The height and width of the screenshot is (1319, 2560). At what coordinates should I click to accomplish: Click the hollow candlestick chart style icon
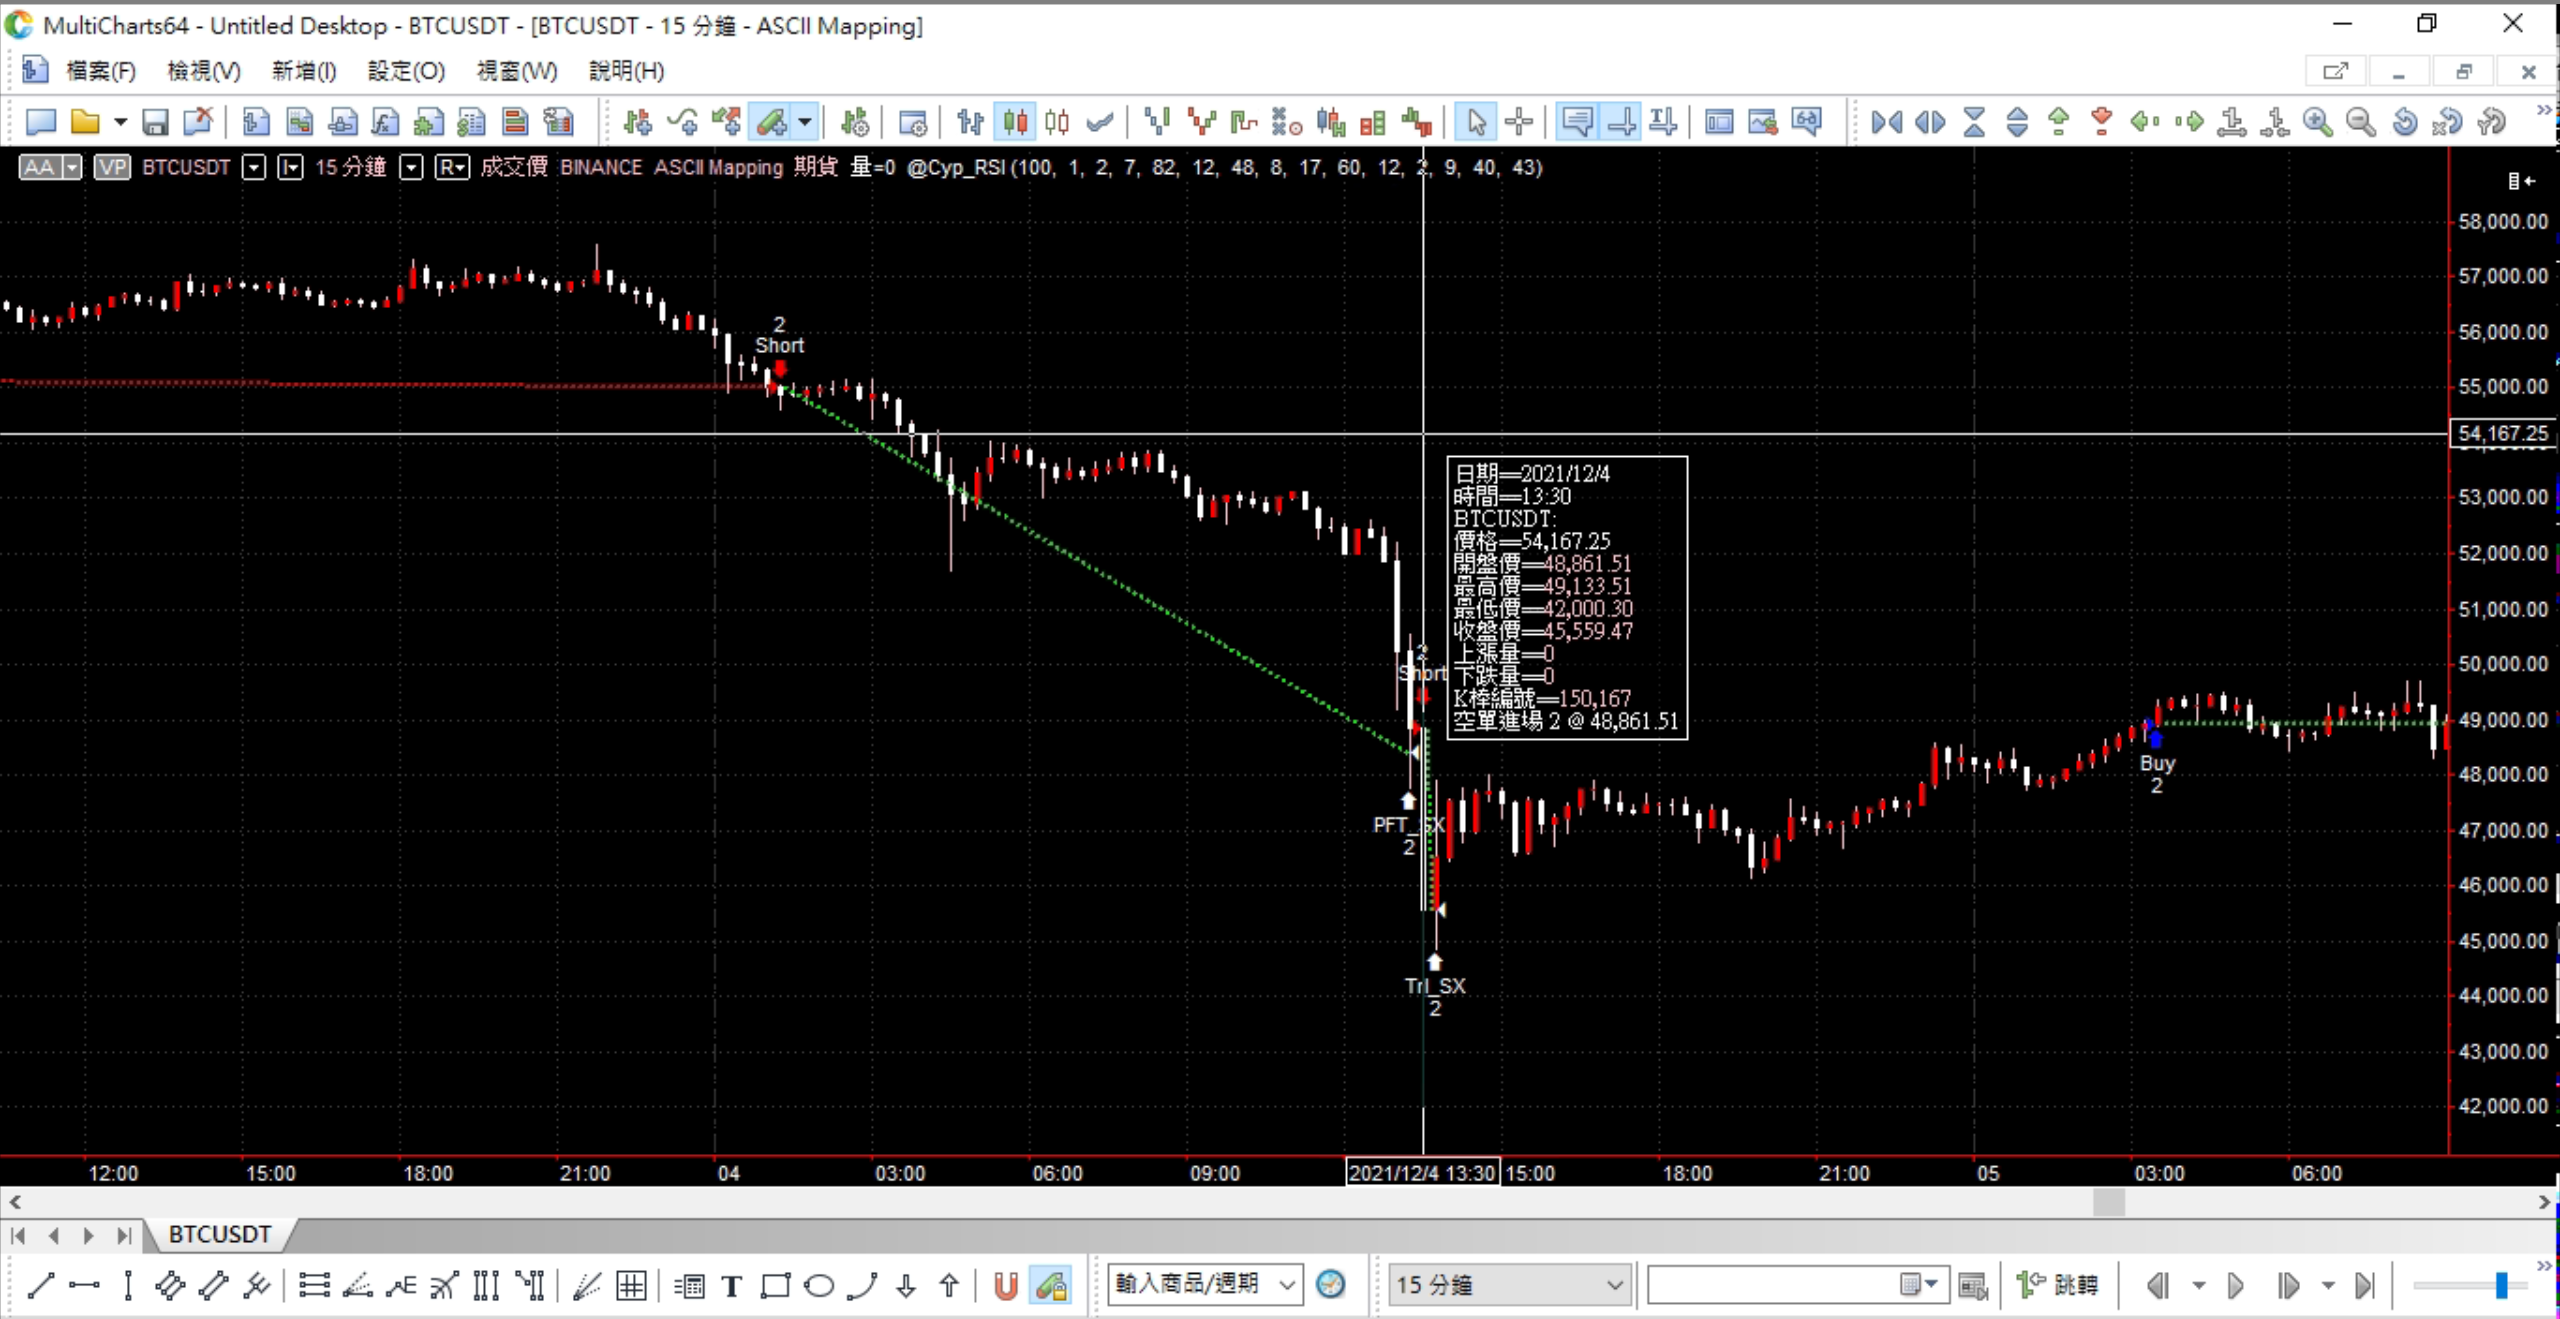1057,122
